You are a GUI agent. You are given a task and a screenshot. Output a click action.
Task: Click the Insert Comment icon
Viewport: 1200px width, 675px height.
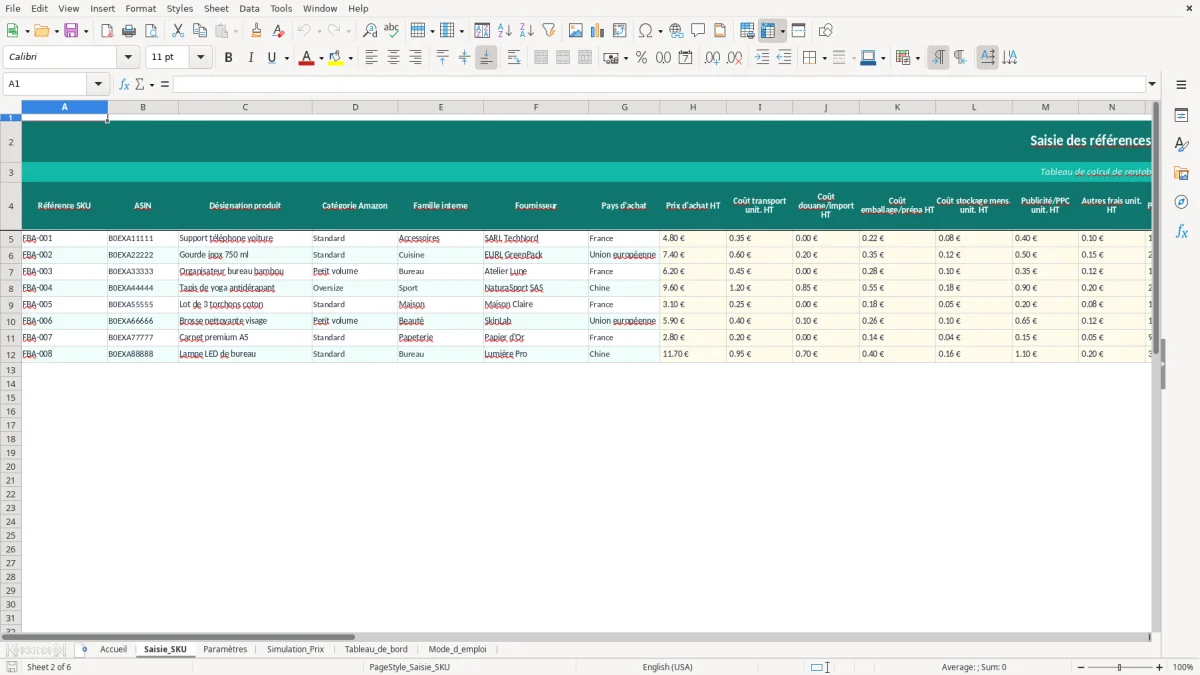698,31
